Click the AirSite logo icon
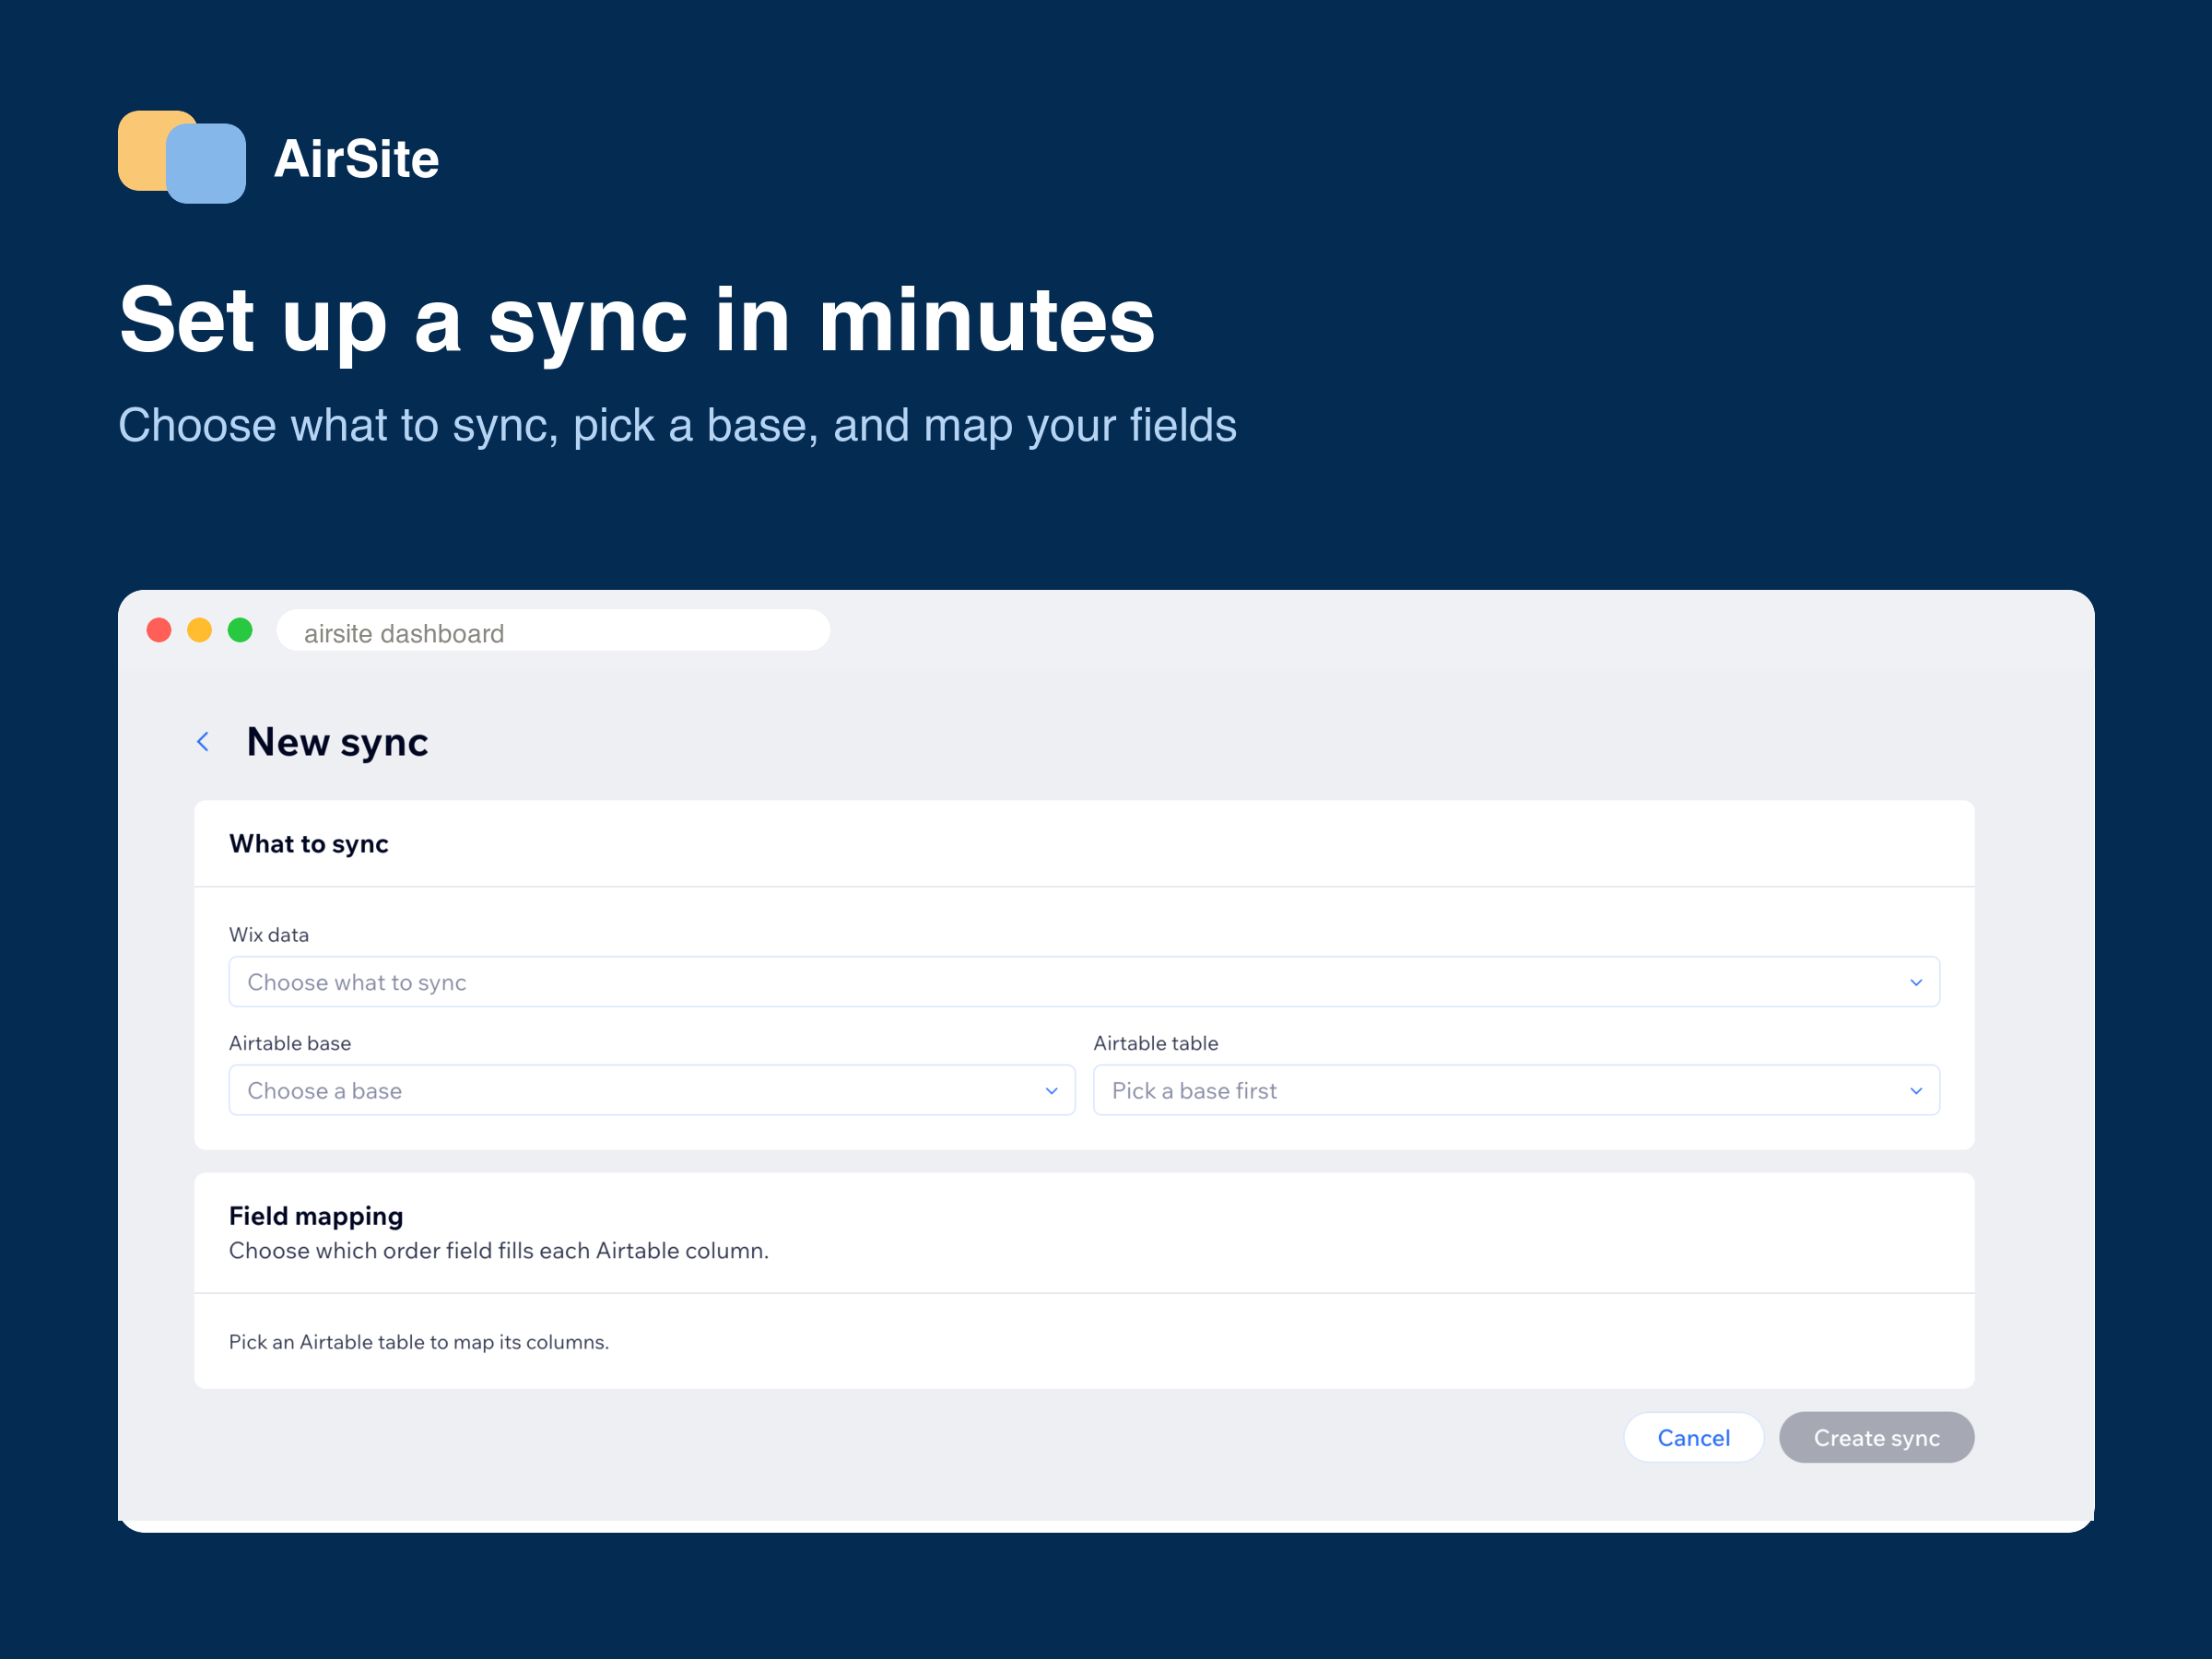Image resolution: width=2212 pixels, height=1659 pixels. [182, 157]
